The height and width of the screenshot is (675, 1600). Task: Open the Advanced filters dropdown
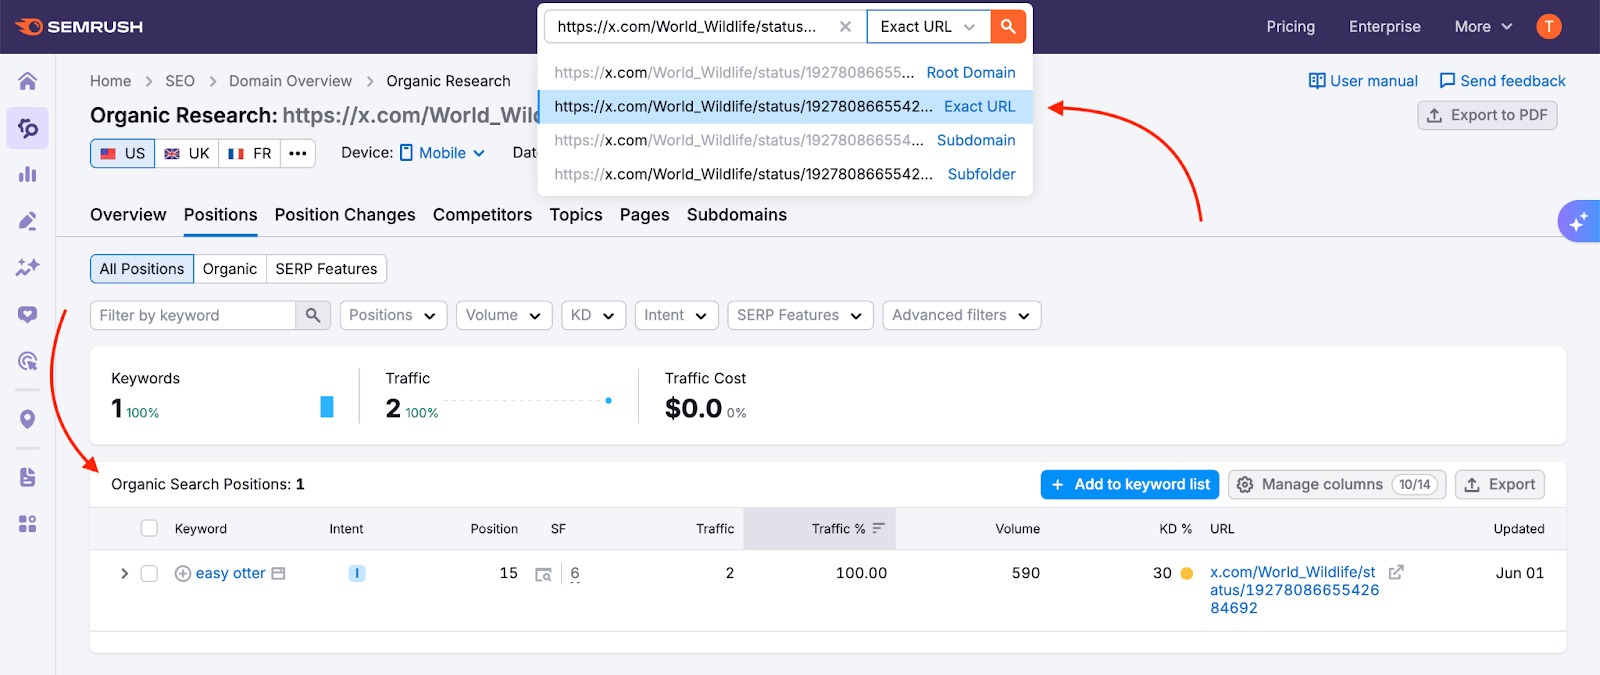click(960, 315)
